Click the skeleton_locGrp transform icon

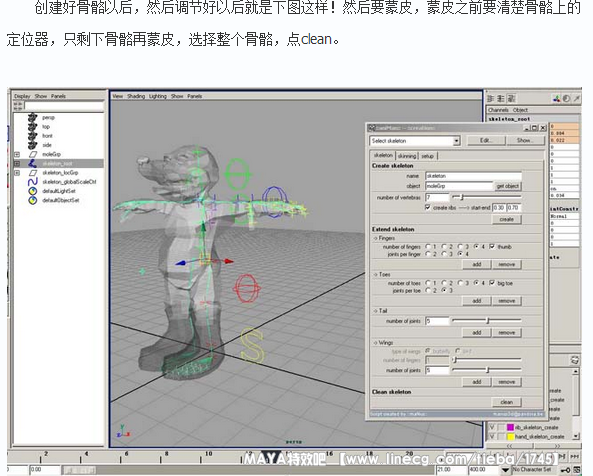tap(33, 173)
